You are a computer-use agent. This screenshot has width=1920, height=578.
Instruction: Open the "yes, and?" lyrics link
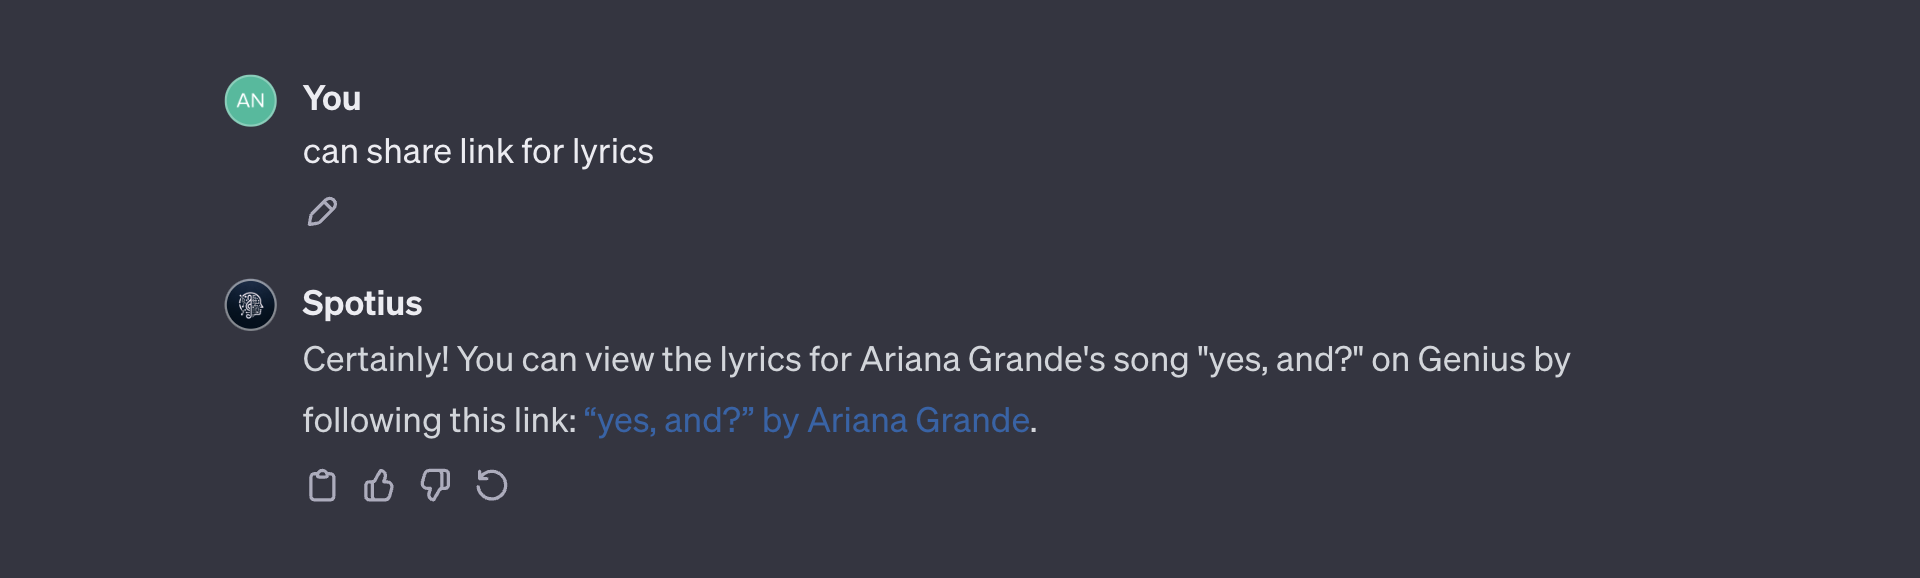click(x=670, y=421)
